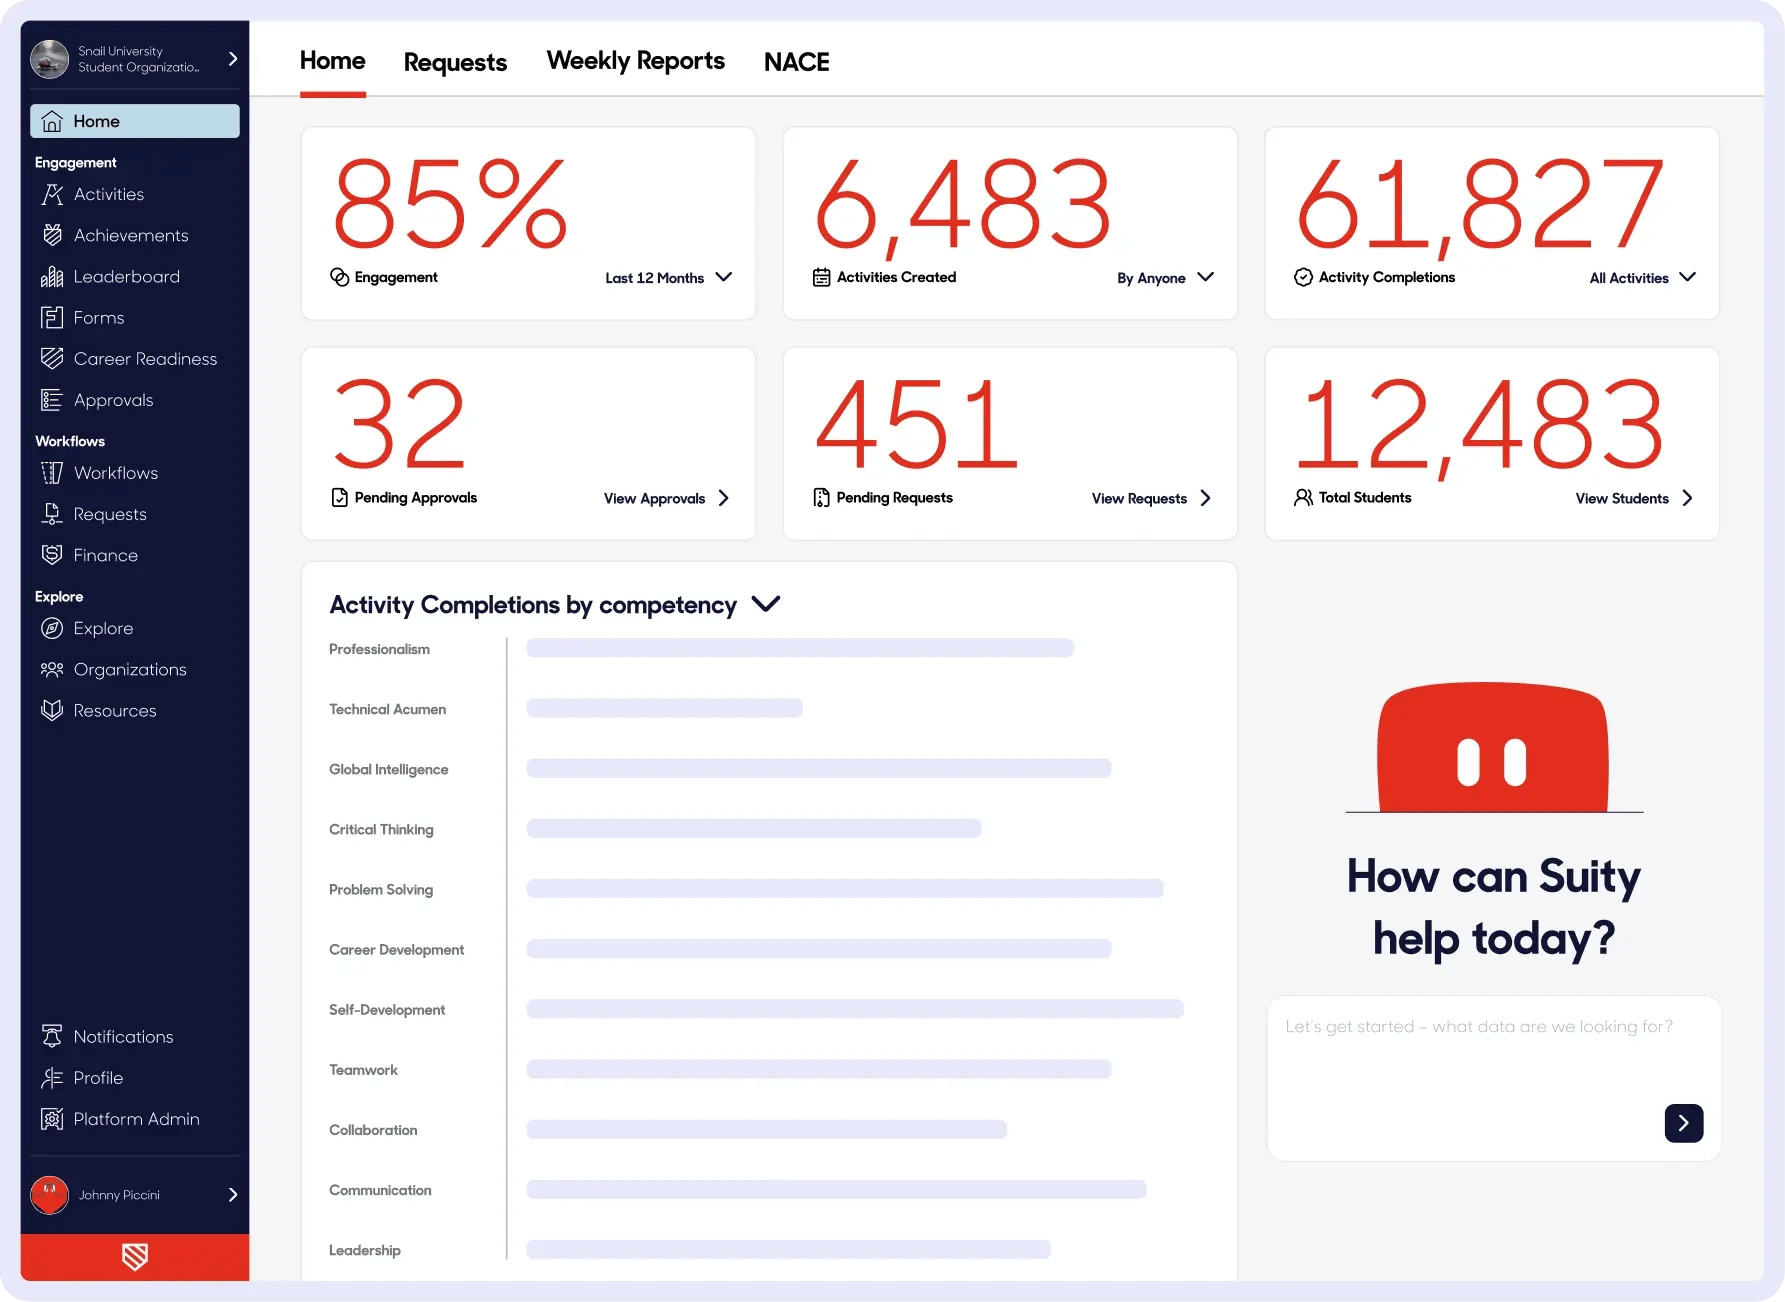
Task: Click the Suity question input field
Action: pyautogui.click(x=1494, y=1078)
